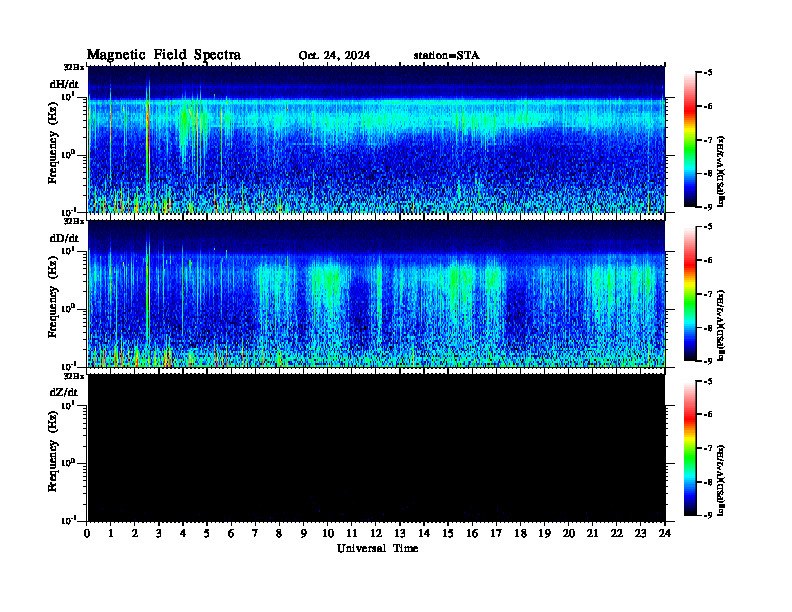Click hour "15" on the time axis

point(448,534)
